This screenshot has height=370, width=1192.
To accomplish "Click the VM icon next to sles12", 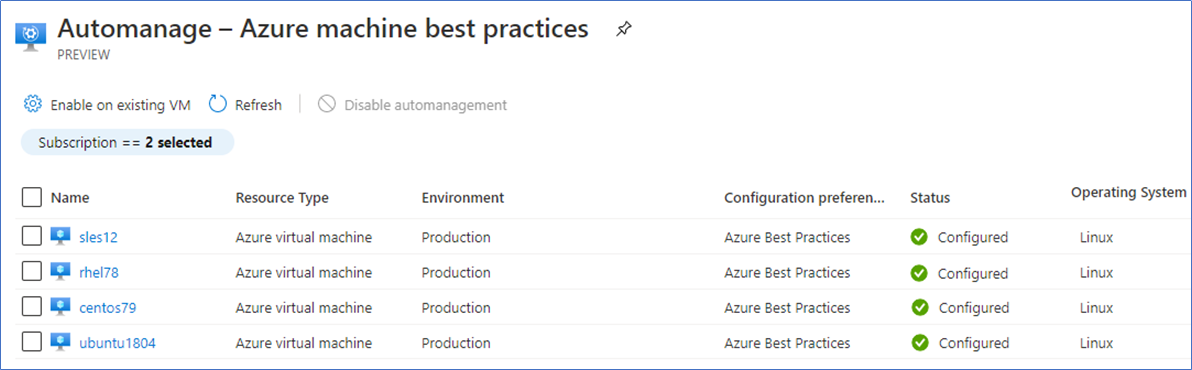I will point(61,237).
